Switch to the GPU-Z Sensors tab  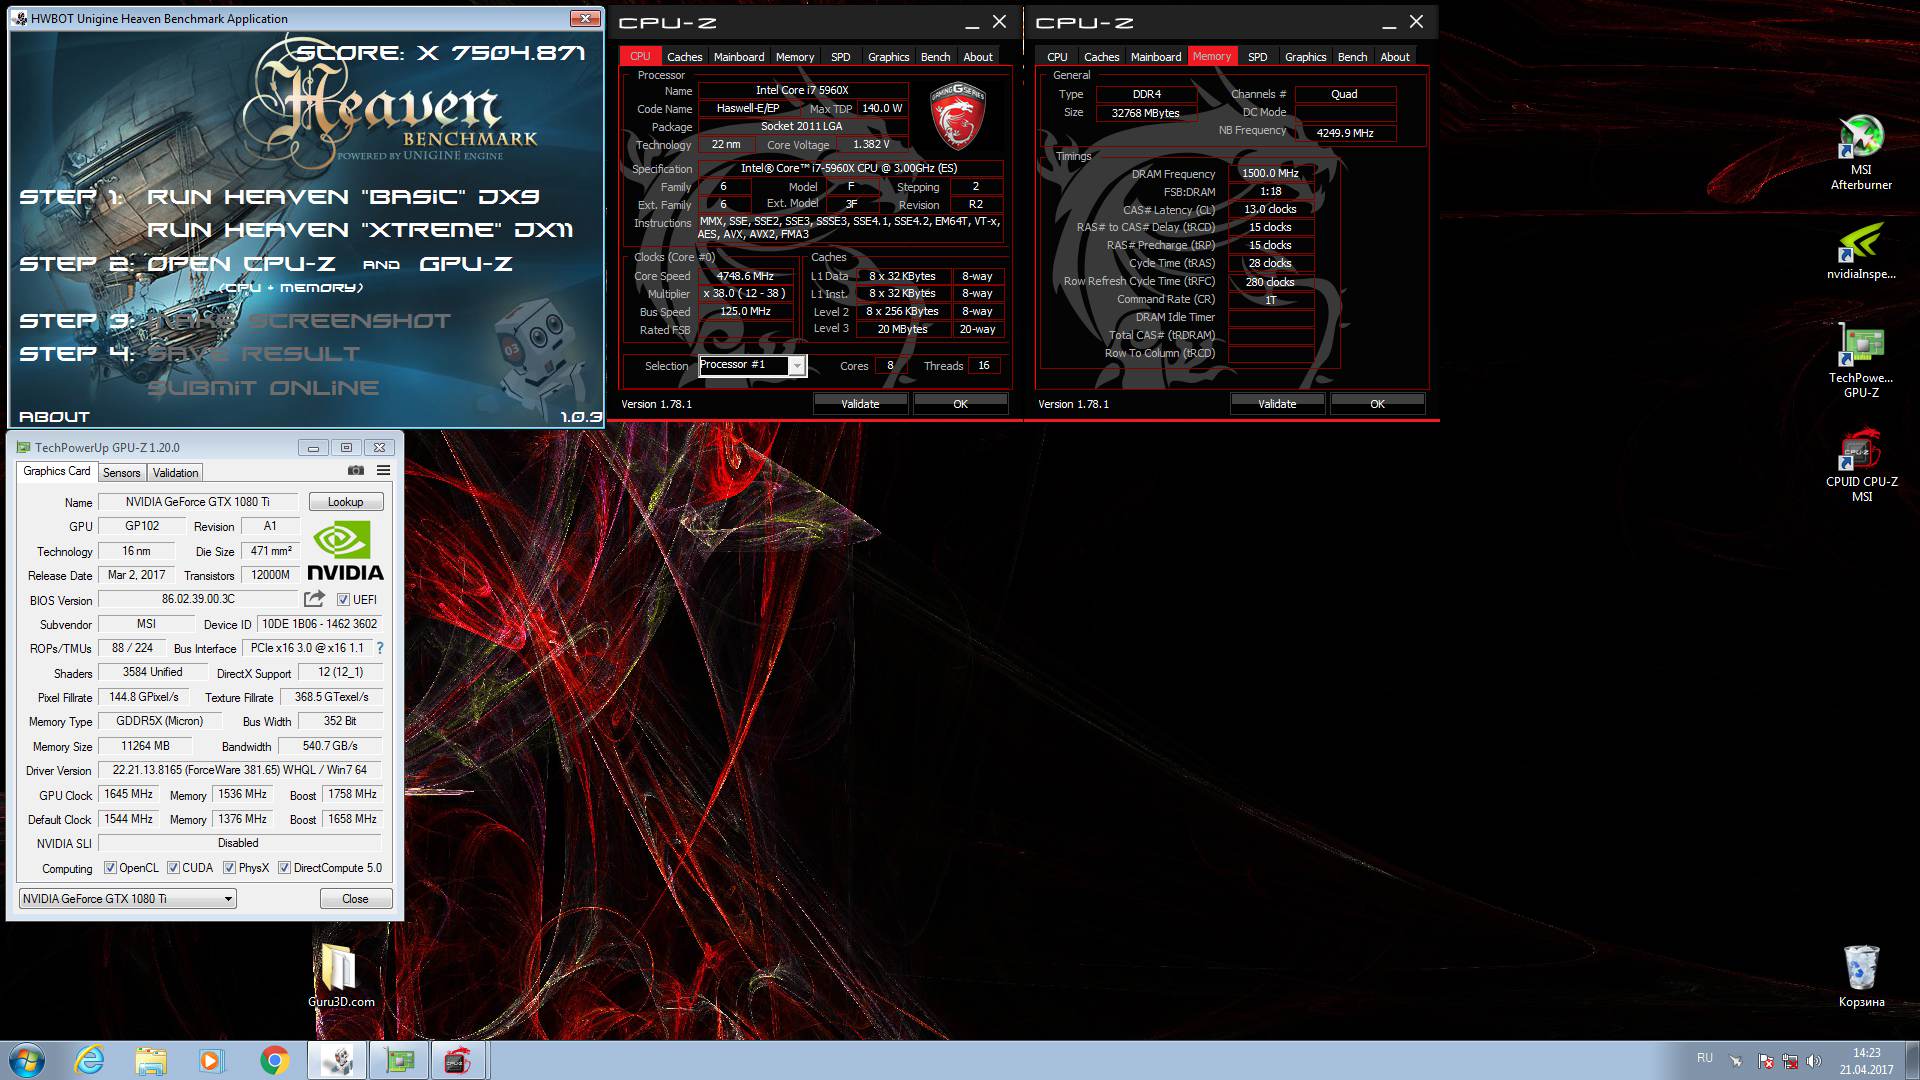click(122, 473)
